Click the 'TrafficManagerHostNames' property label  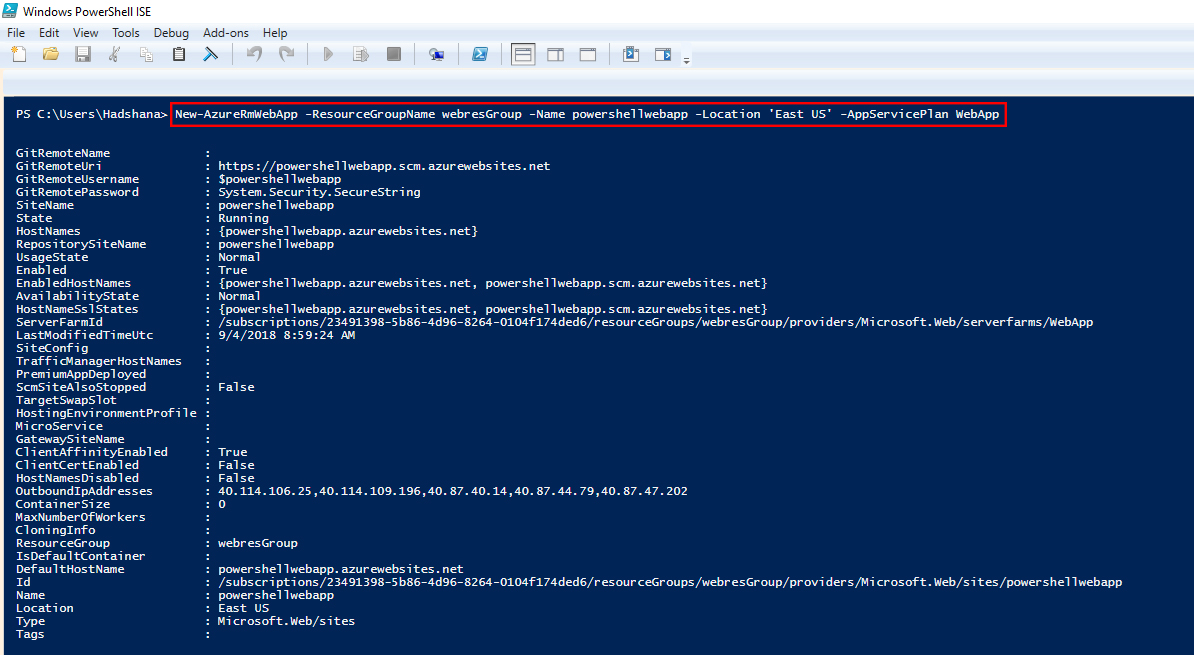click(98, 361)
